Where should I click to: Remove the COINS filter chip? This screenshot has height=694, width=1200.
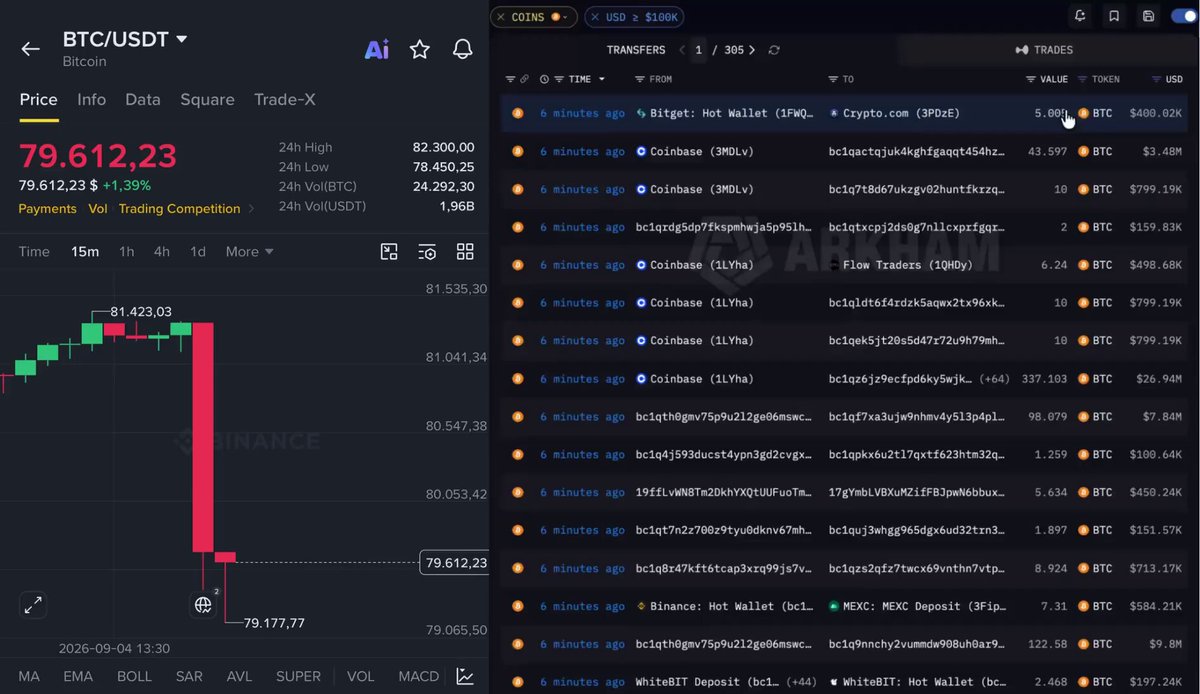point(501,17)
